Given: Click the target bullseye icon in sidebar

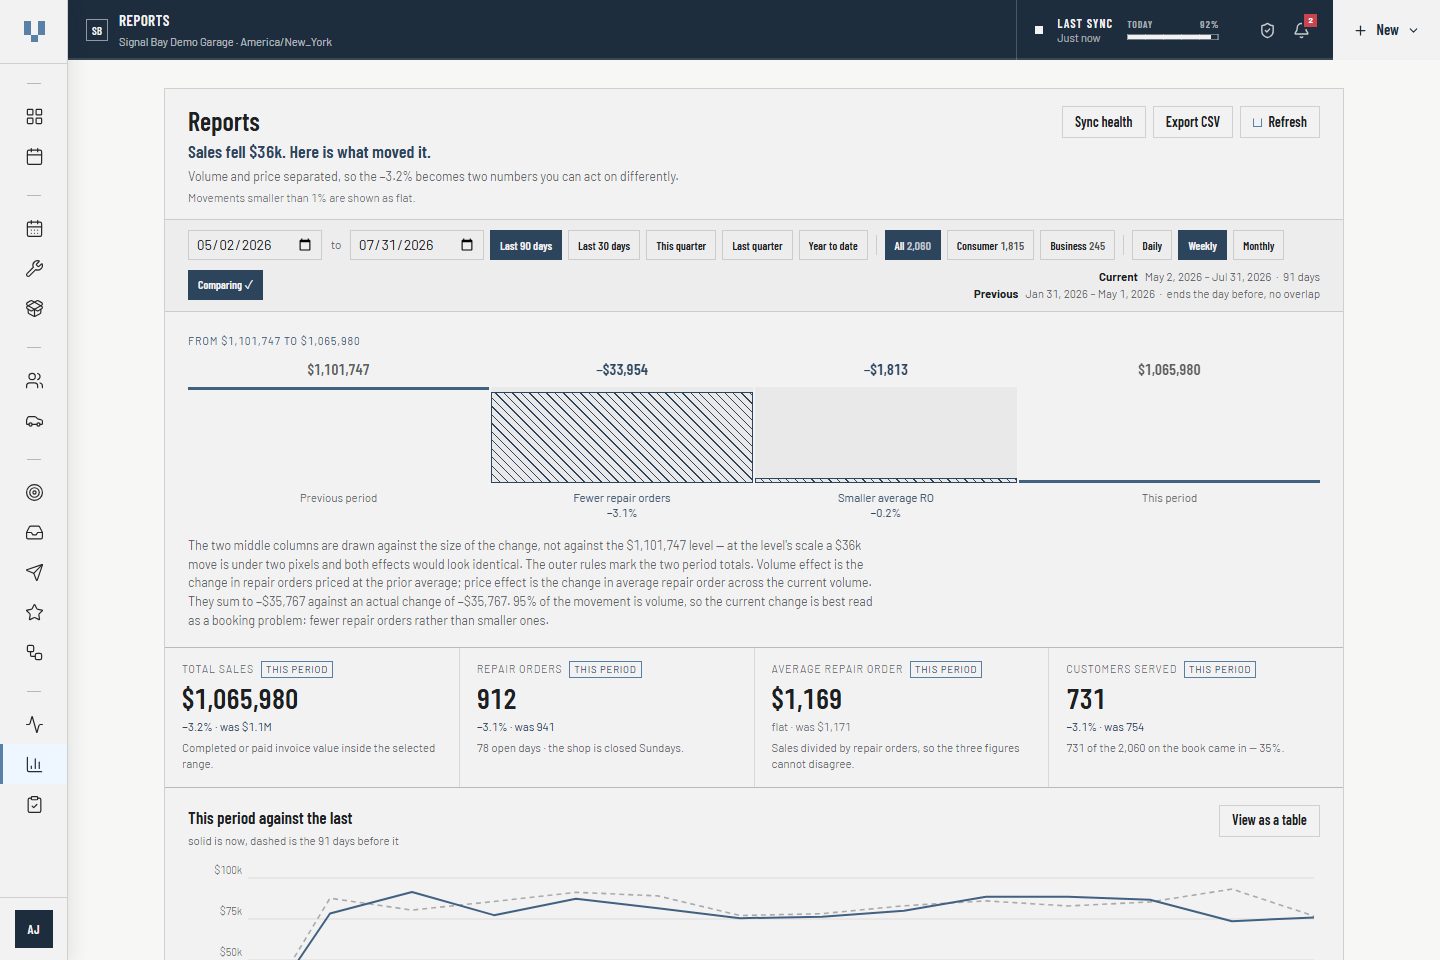Looking at the screenshot, I should [x=34, y=493].
